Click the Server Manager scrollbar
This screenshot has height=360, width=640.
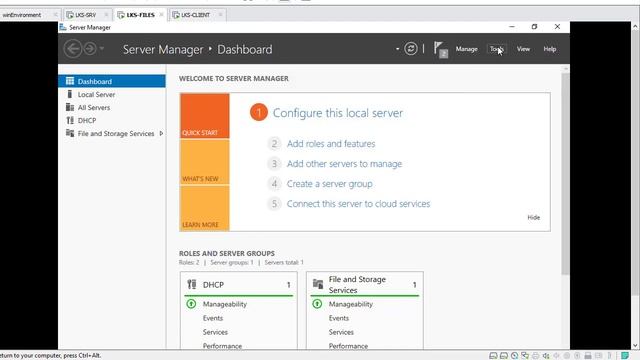[565, 174]
